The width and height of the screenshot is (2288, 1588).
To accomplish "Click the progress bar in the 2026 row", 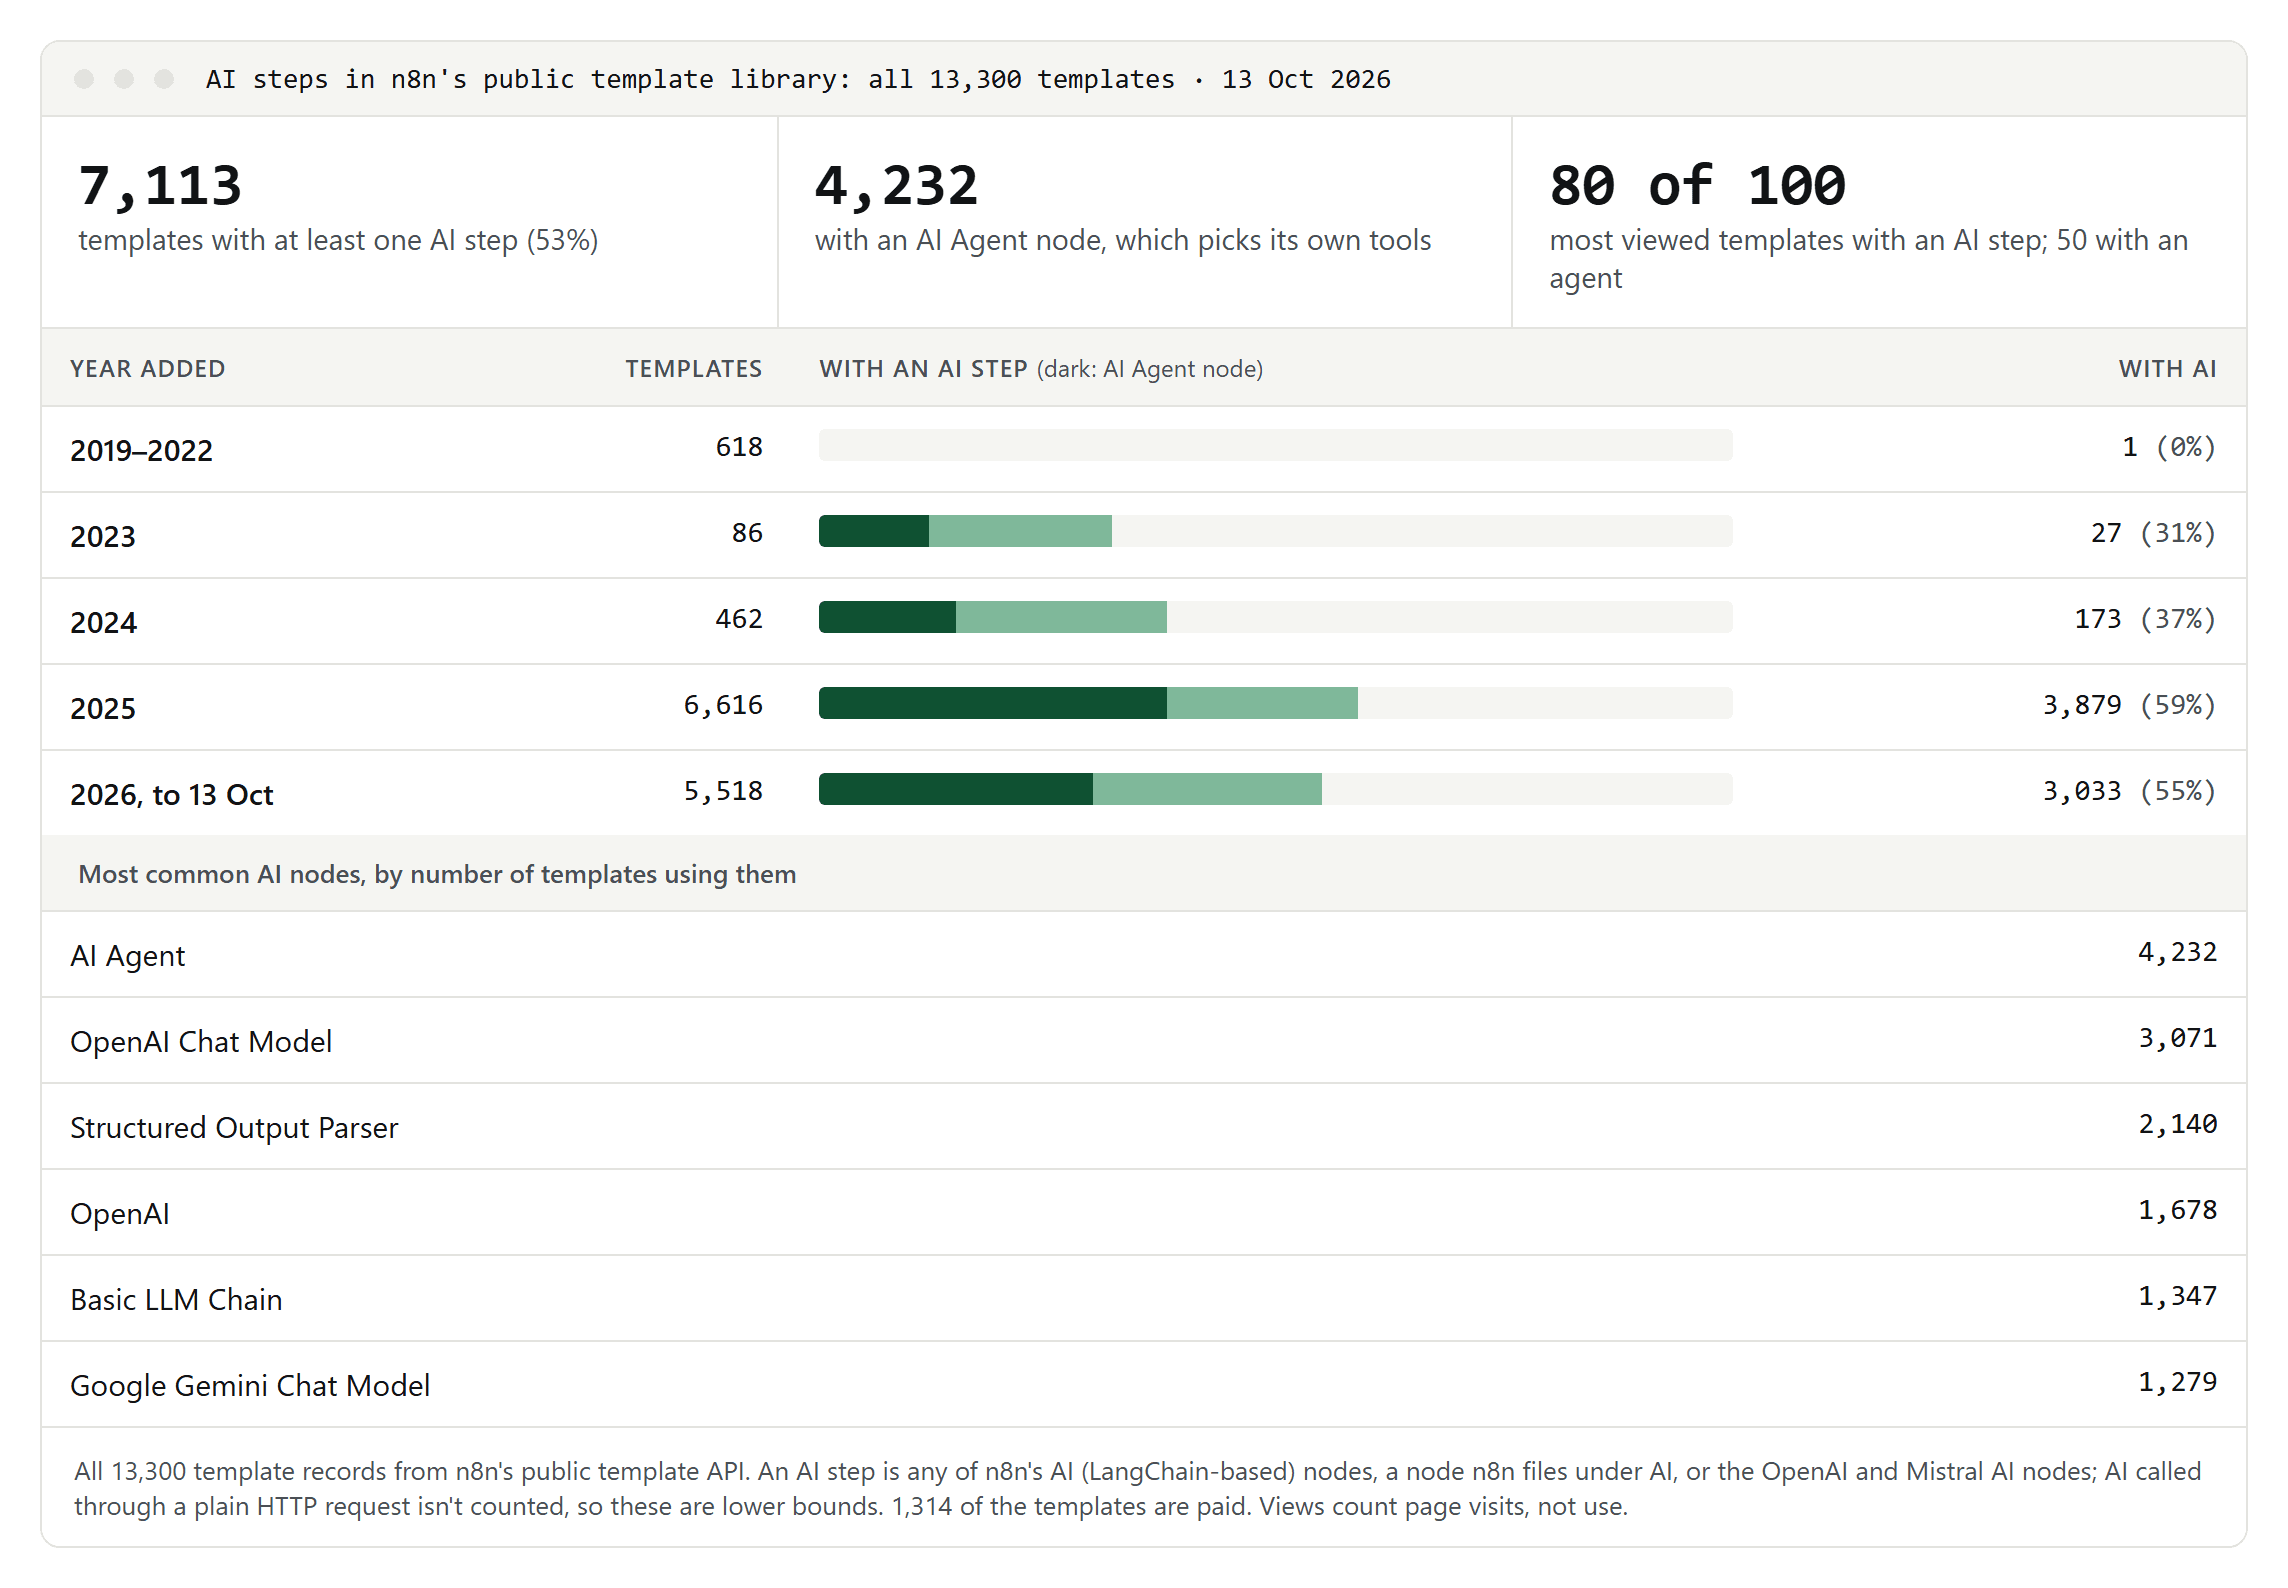I will coord(1275,789).
